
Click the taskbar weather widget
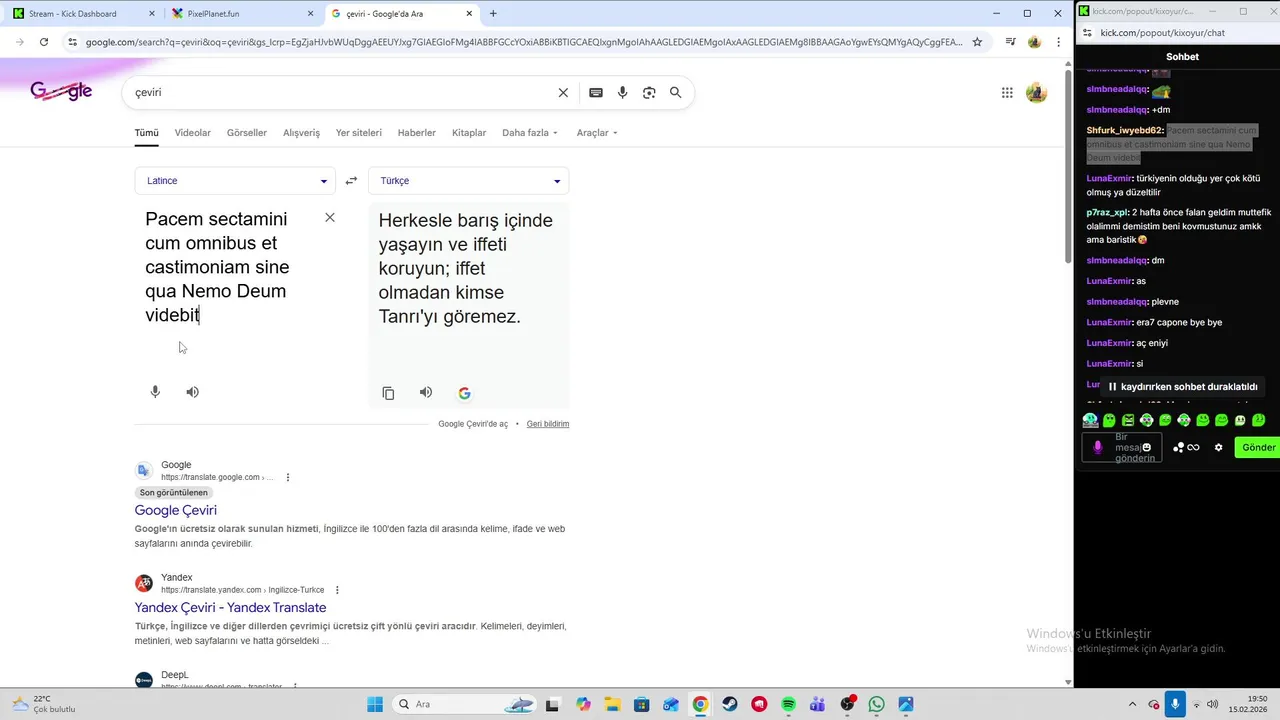click(45, 704)
